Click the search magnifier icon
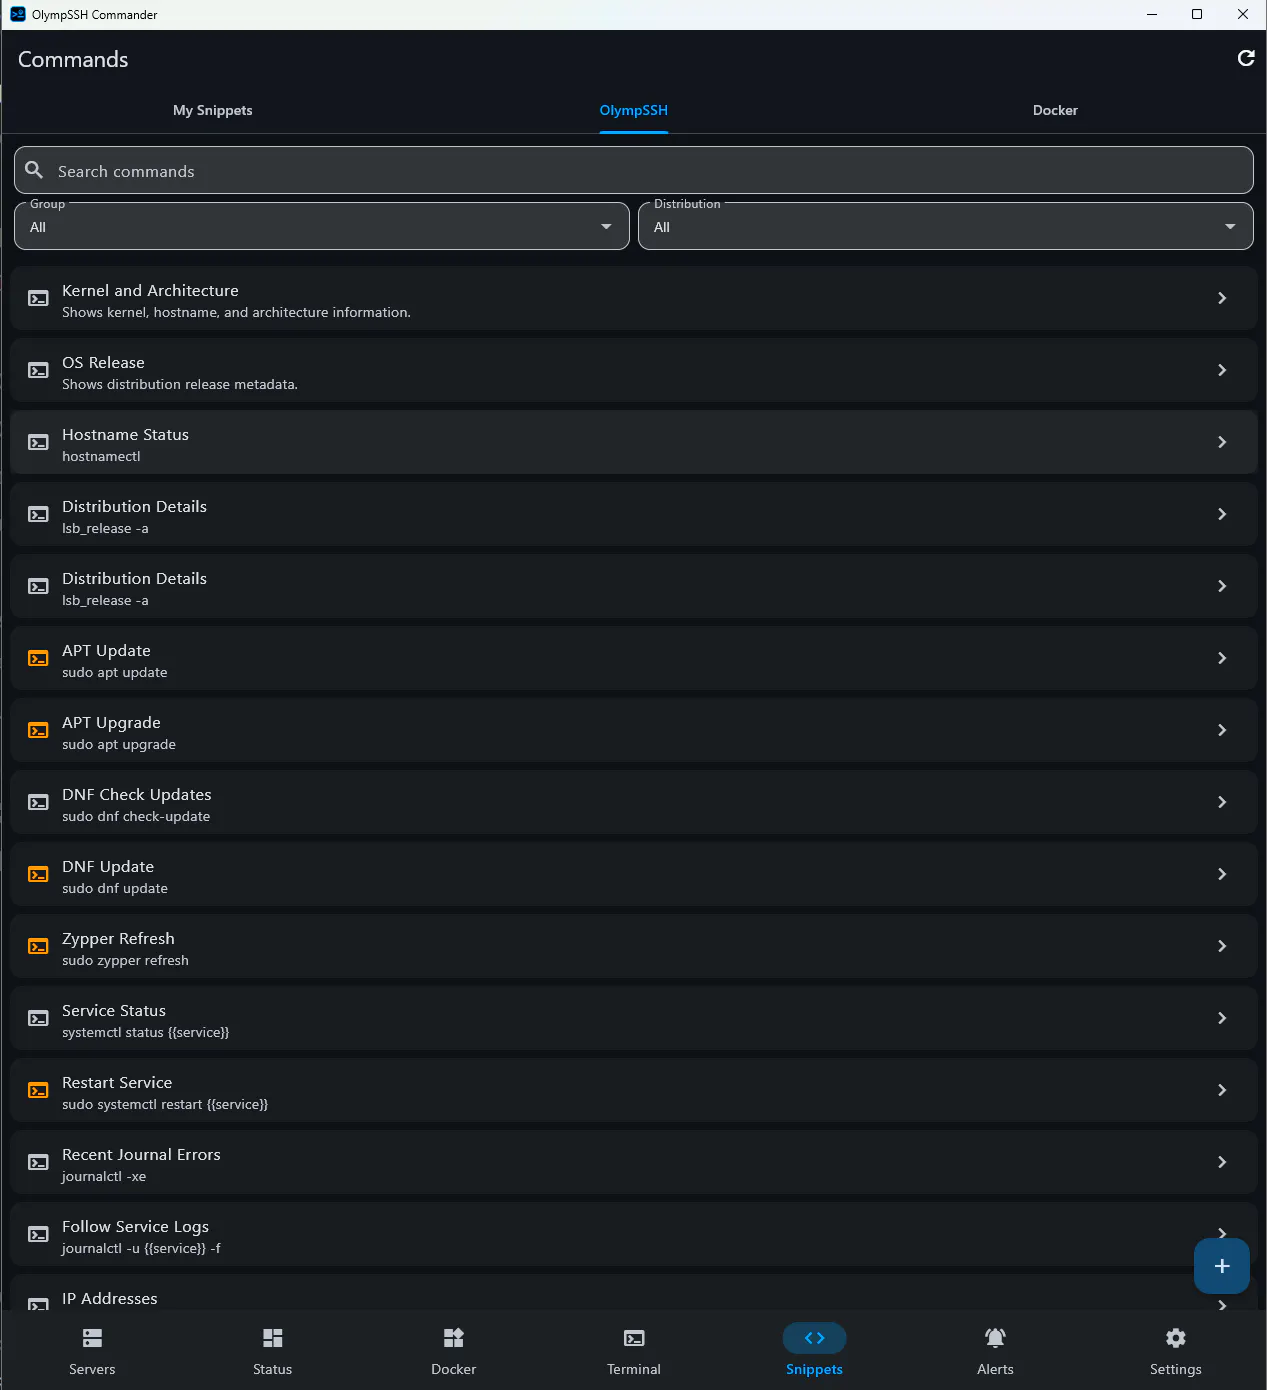 pos(34,170)
